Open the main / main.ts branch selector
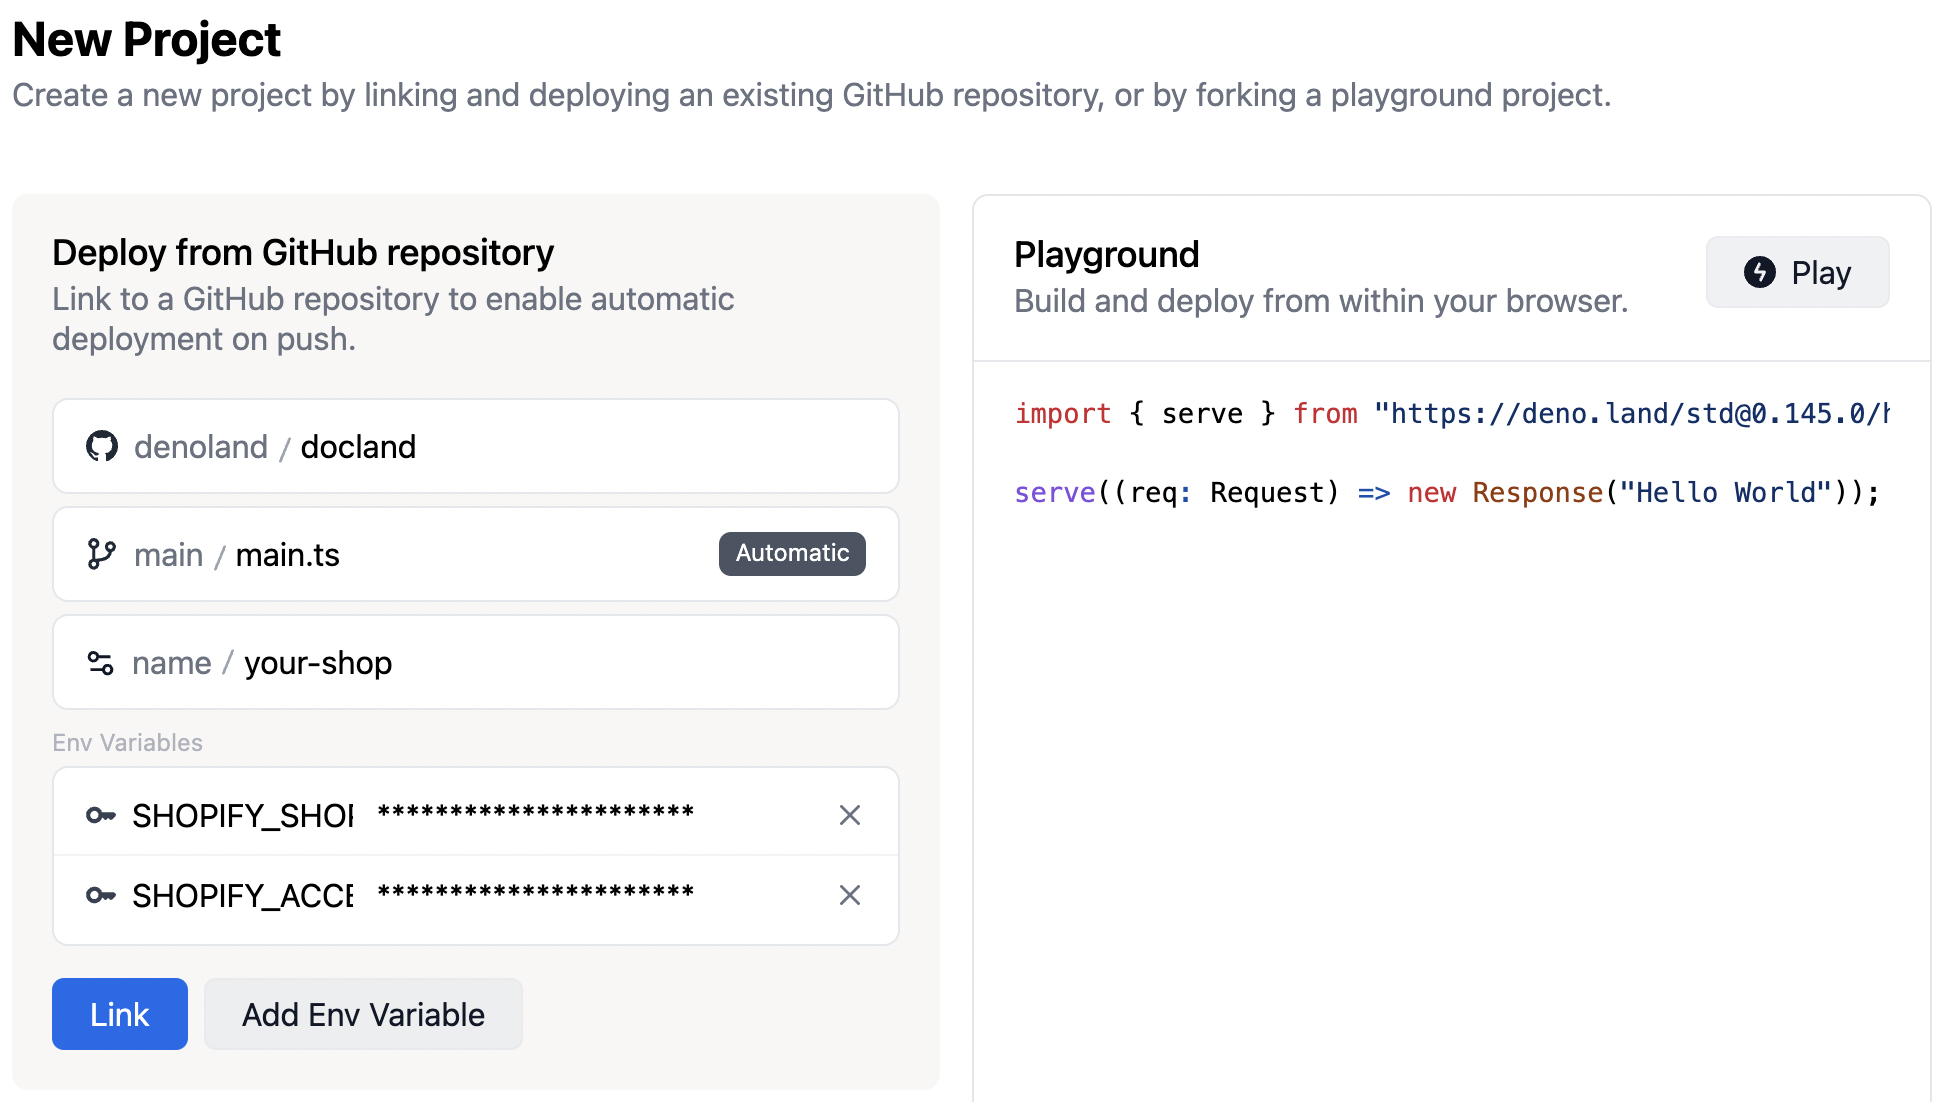Viewport: 1950px width, 1102px height. tap(400, 554)
